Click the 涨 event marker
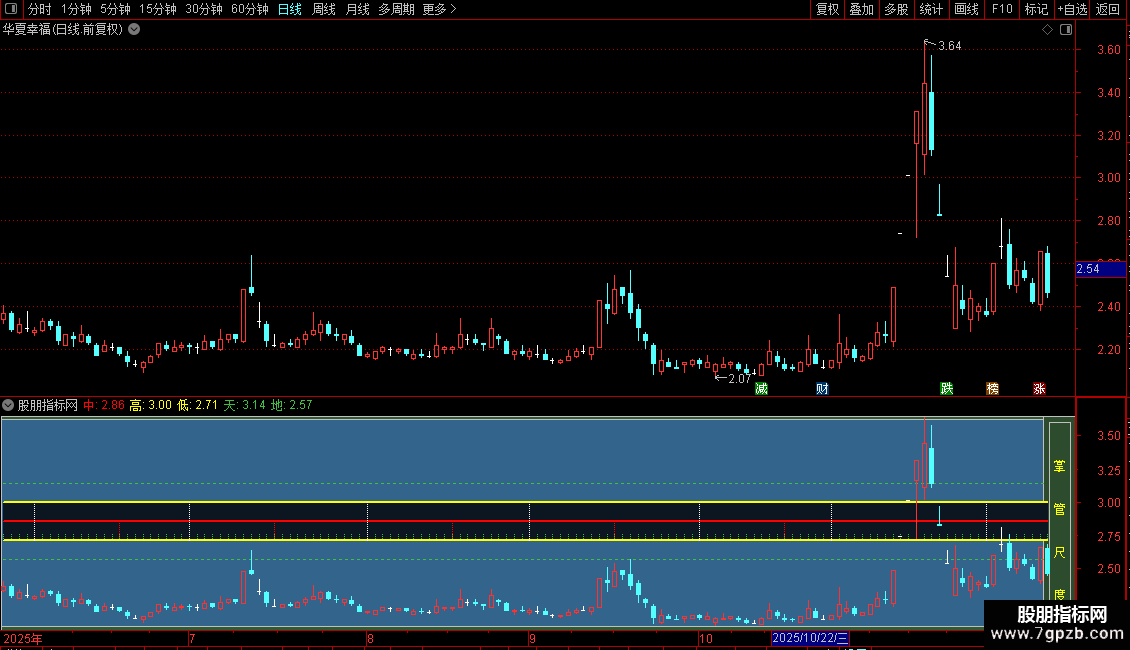The width and height of the screenshot is (1130, 650). pos(1039,388)
